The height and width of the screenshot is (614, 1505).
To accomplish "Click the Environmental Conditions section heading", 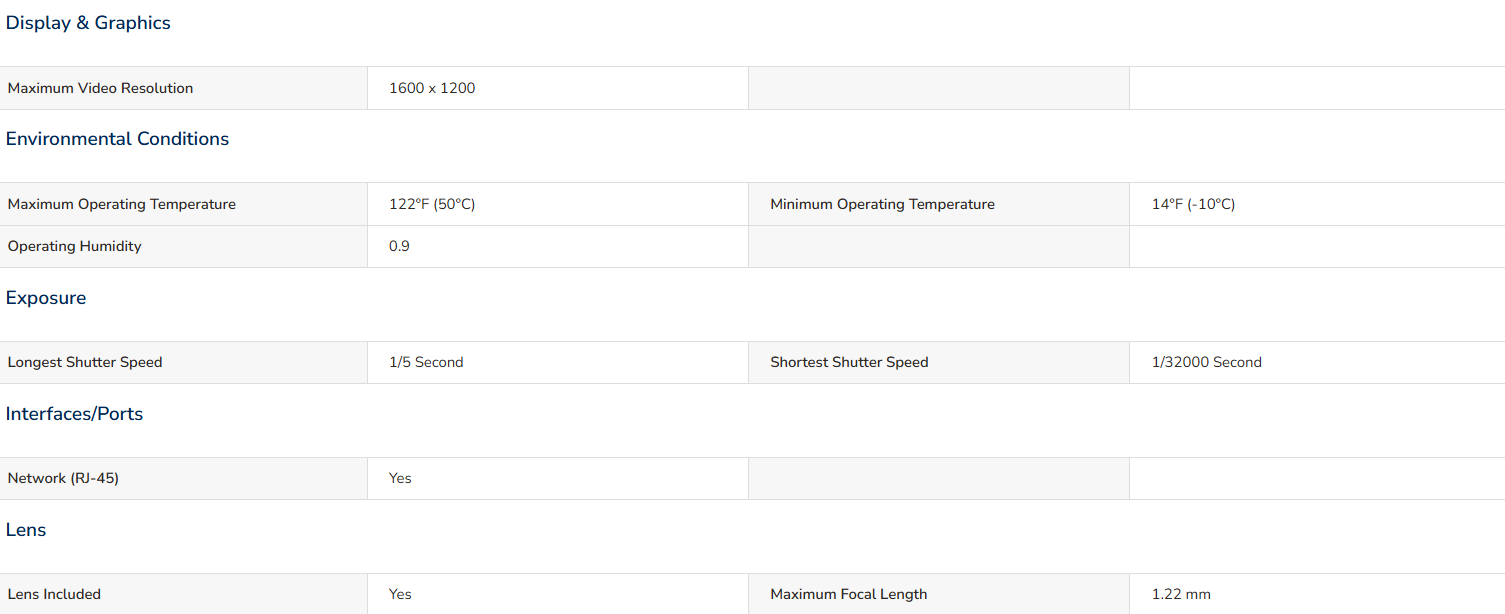I will click(x=117, y=139).
